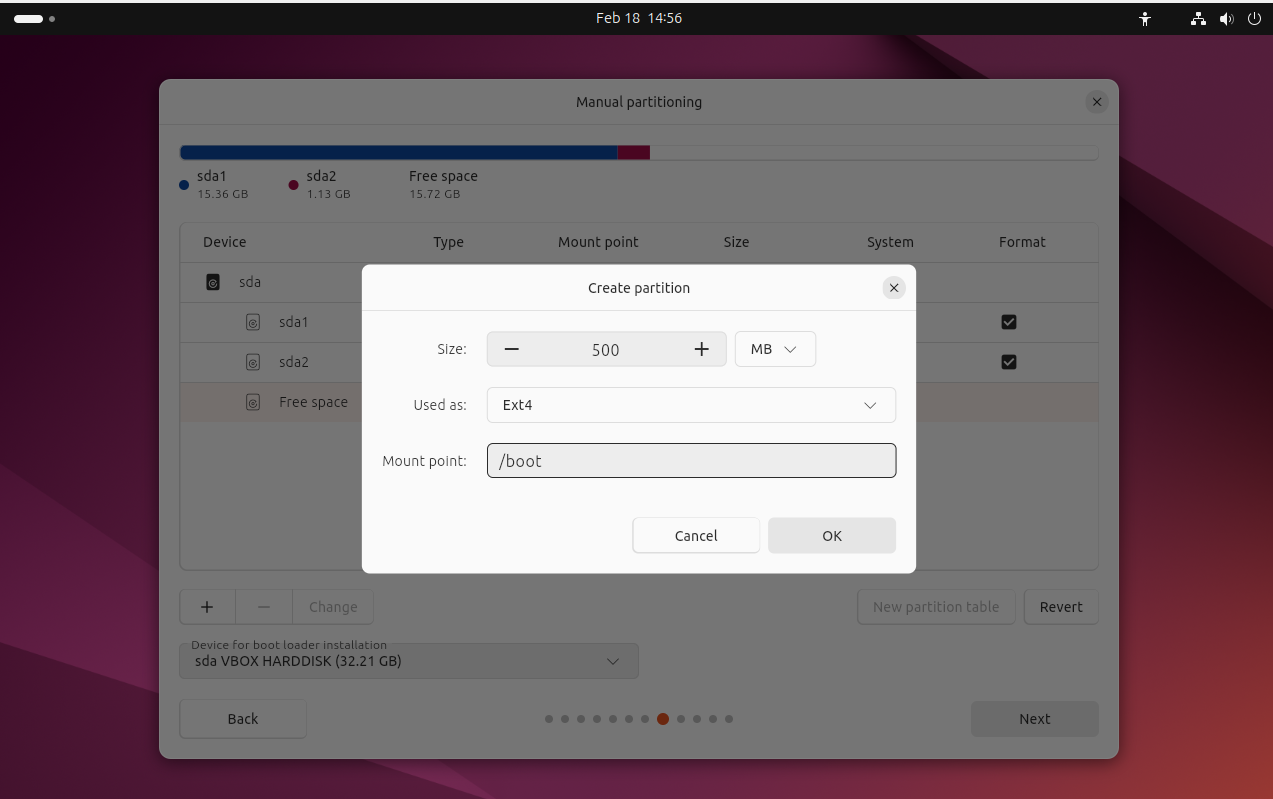Select the sda1 partition row
Image resolution: width=1273 pixels, height=799 pixels.
[x=639, y=322]
